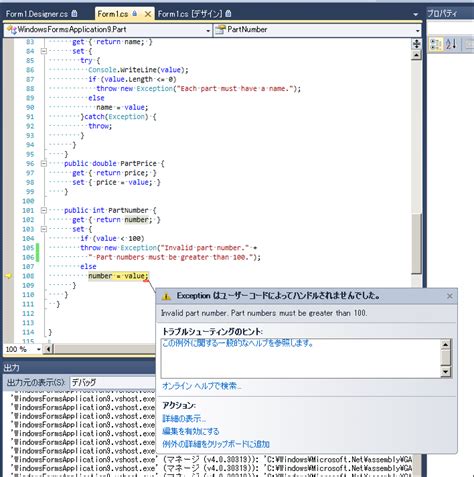Click the hints list scroll up arrow
The height and width of the screenshot is (477, 474).
(x=446, y=344)
